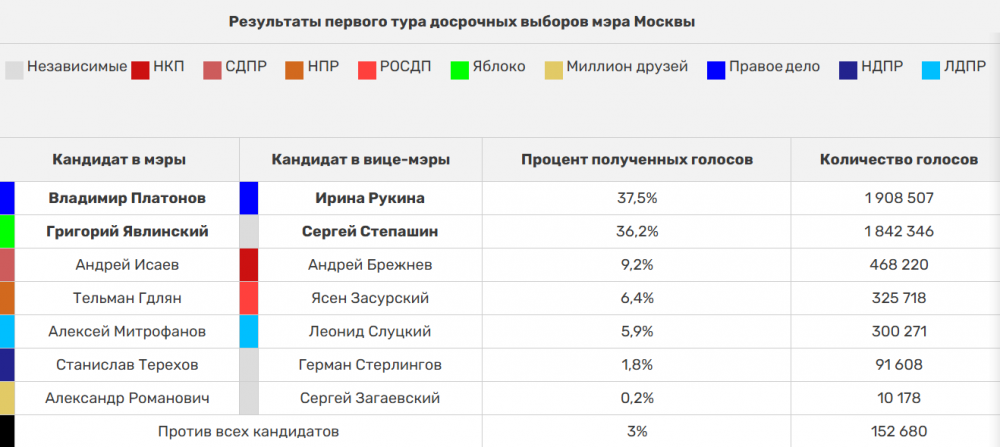Click the Сергей Степашин name
The height and width of the screenshot is (447, 1000).
point(370,231)
